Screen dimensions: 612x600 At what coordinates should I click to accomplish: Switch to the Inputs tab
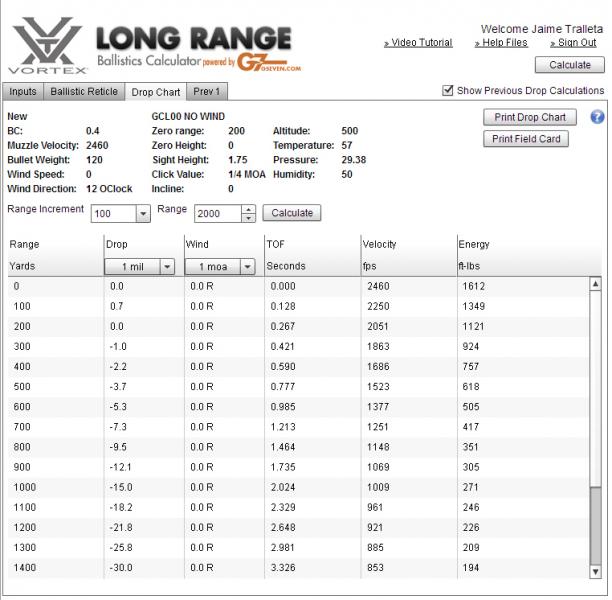(23, 92)
